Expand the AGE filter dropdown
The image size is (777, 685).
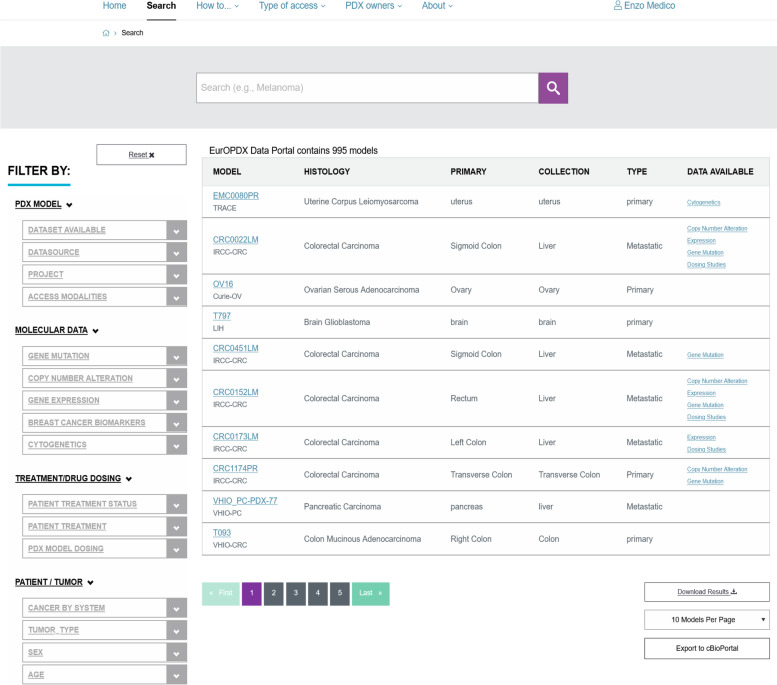105,675
